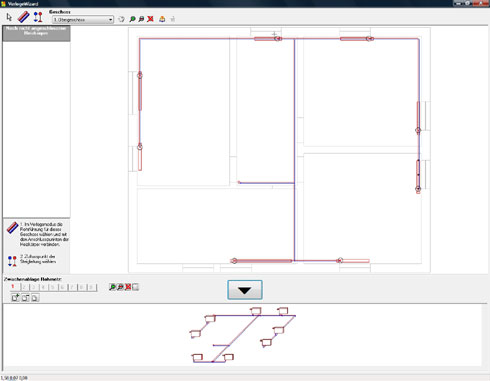Click the riser icon beside instruction step 2

click(x=12, y=261)
